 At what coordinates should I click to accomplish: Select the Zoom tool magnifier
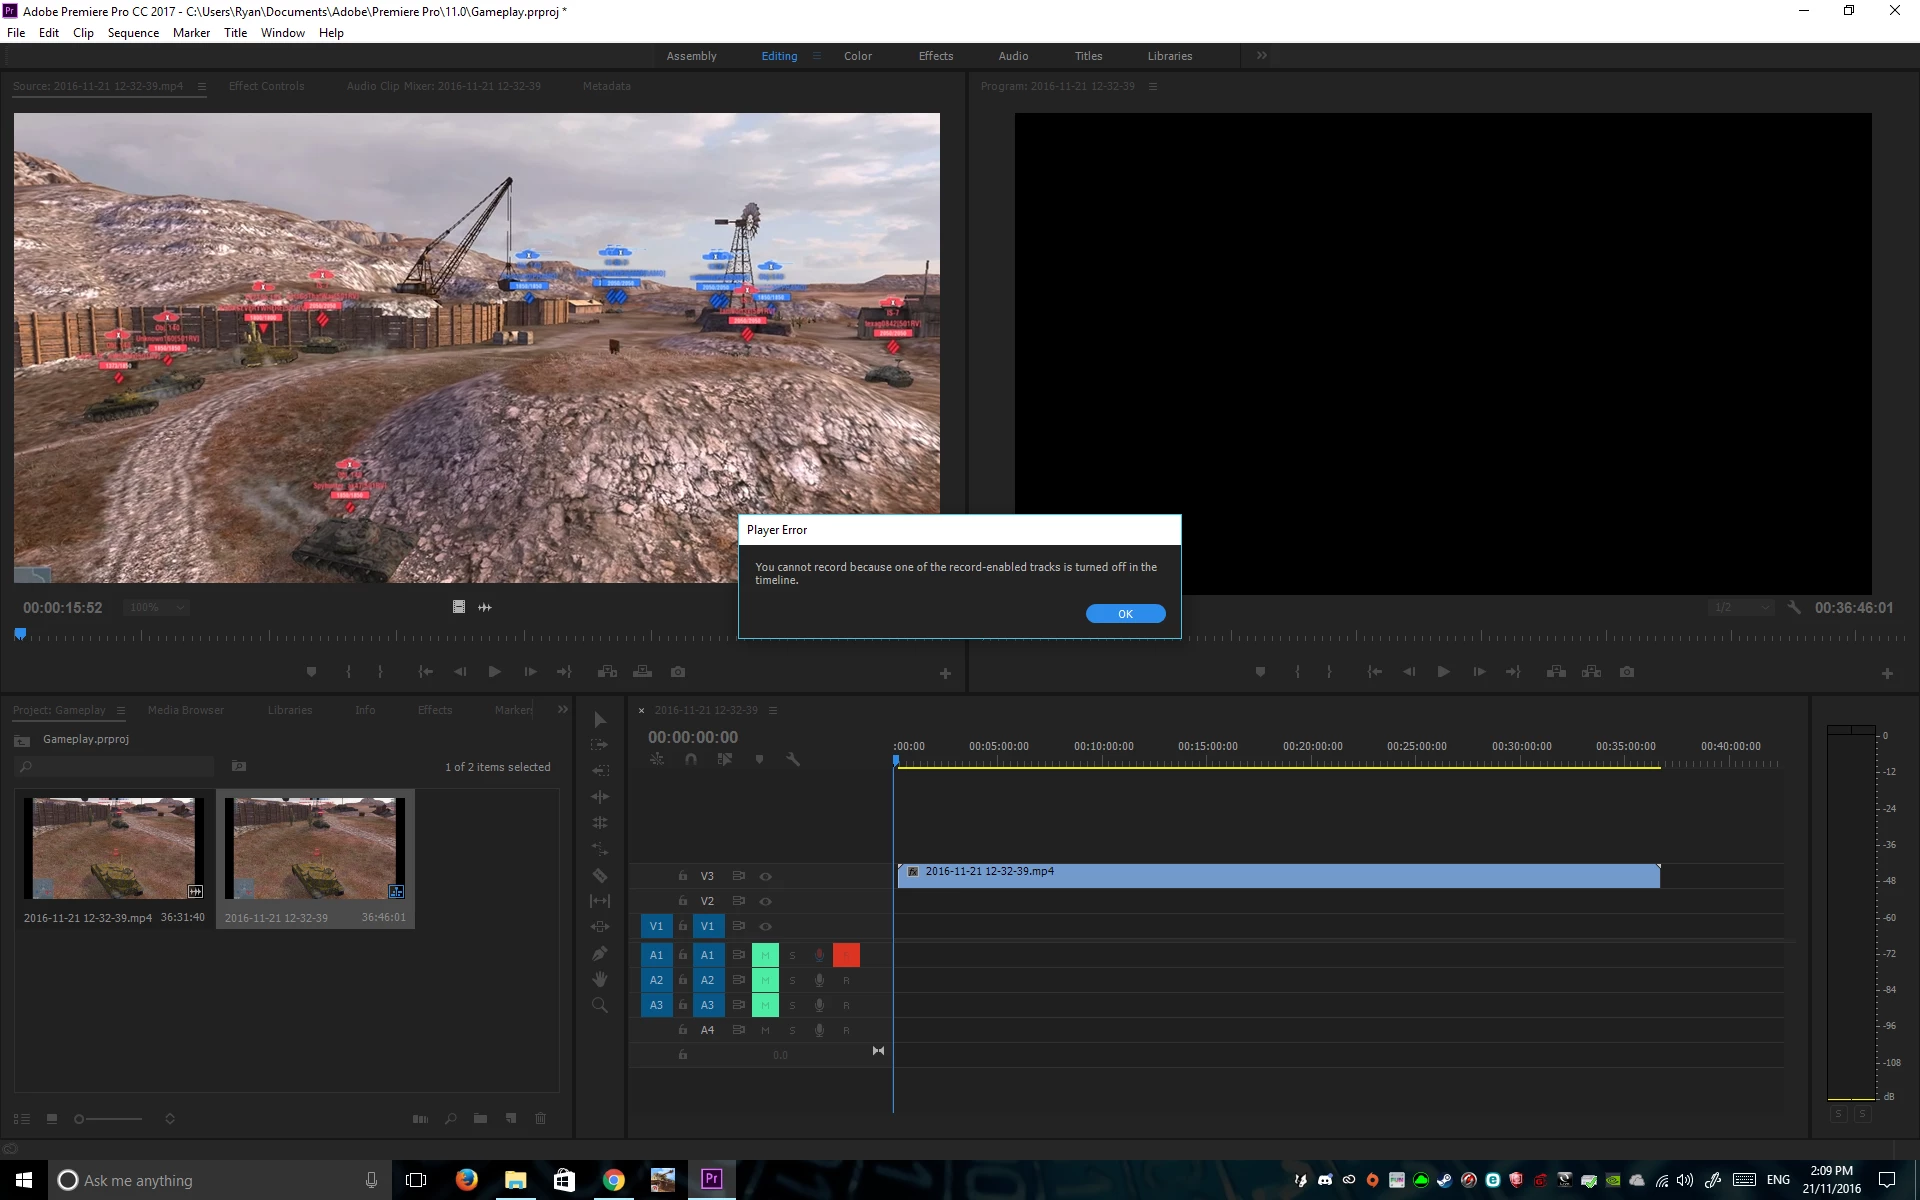[x=600, y=1005]
